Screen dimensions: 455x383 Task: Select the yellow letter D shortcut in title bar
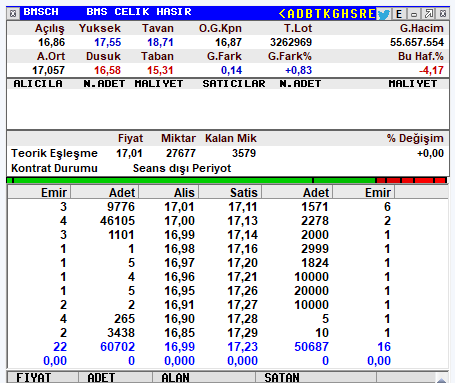300,14
